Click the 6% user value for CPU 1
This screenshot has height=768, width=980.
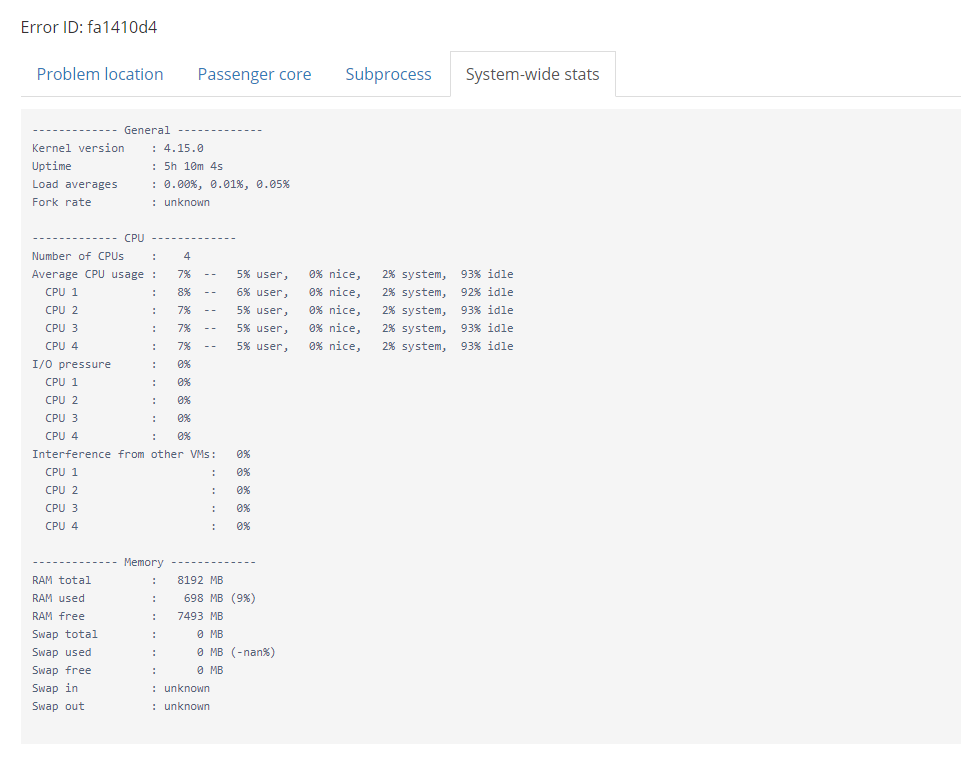(262, 292)
